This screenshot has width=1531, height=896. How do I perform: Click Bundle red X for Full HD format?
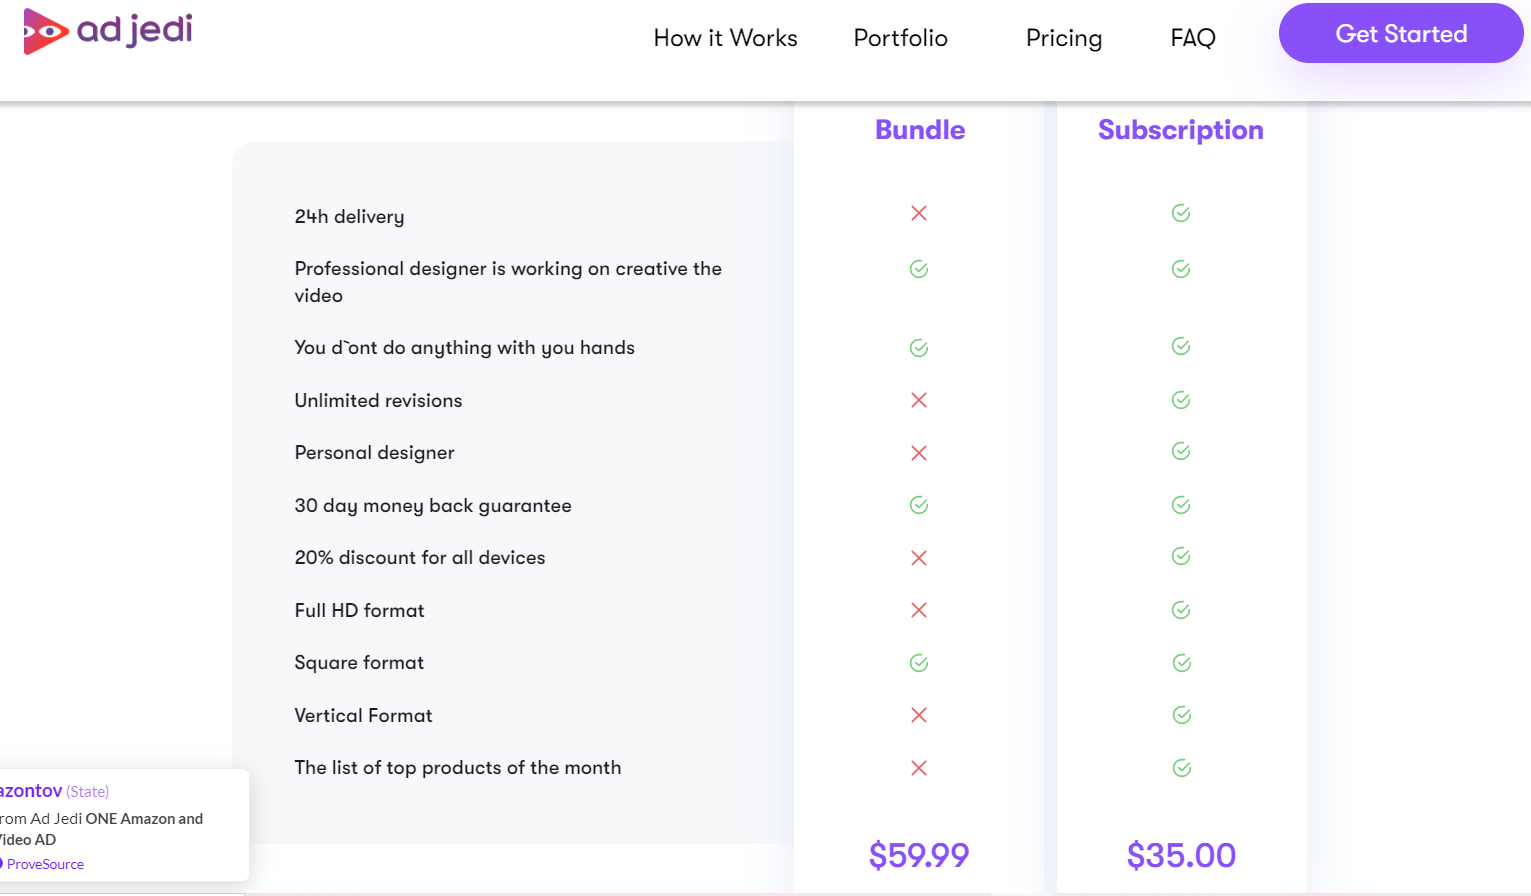coord(919,610)
